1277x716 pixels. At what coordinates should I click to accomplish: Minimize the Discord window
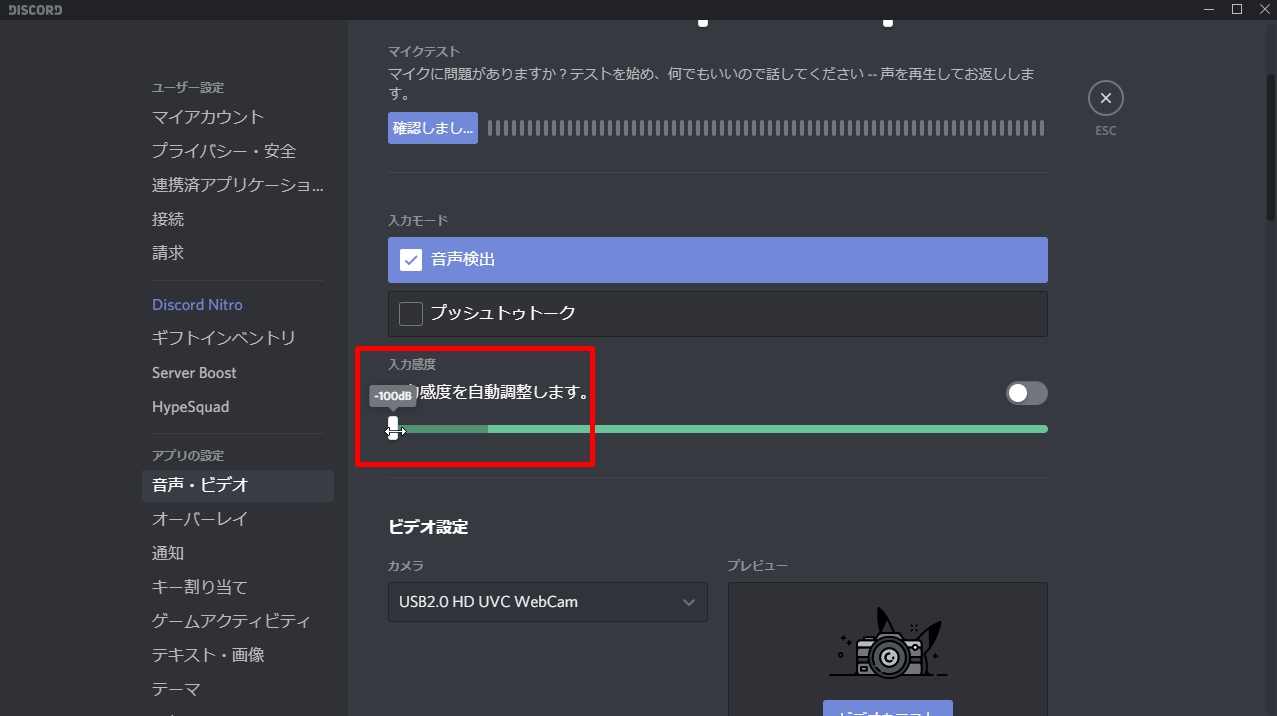1210,9
